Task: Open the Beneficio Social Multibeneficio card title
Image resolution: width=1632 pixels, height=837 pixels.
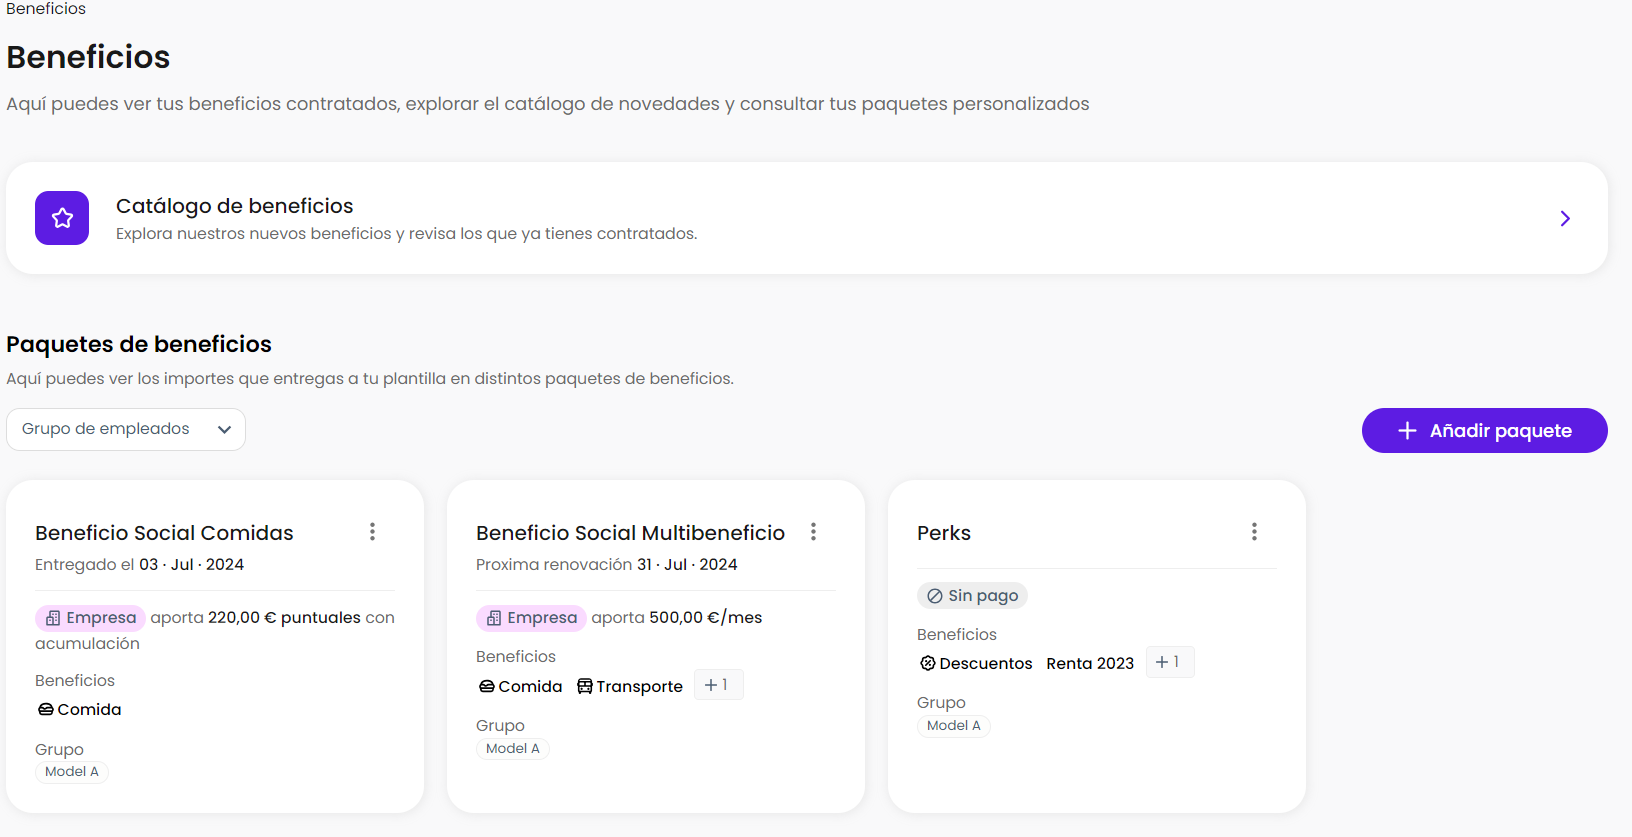Action: click(630, 533)
